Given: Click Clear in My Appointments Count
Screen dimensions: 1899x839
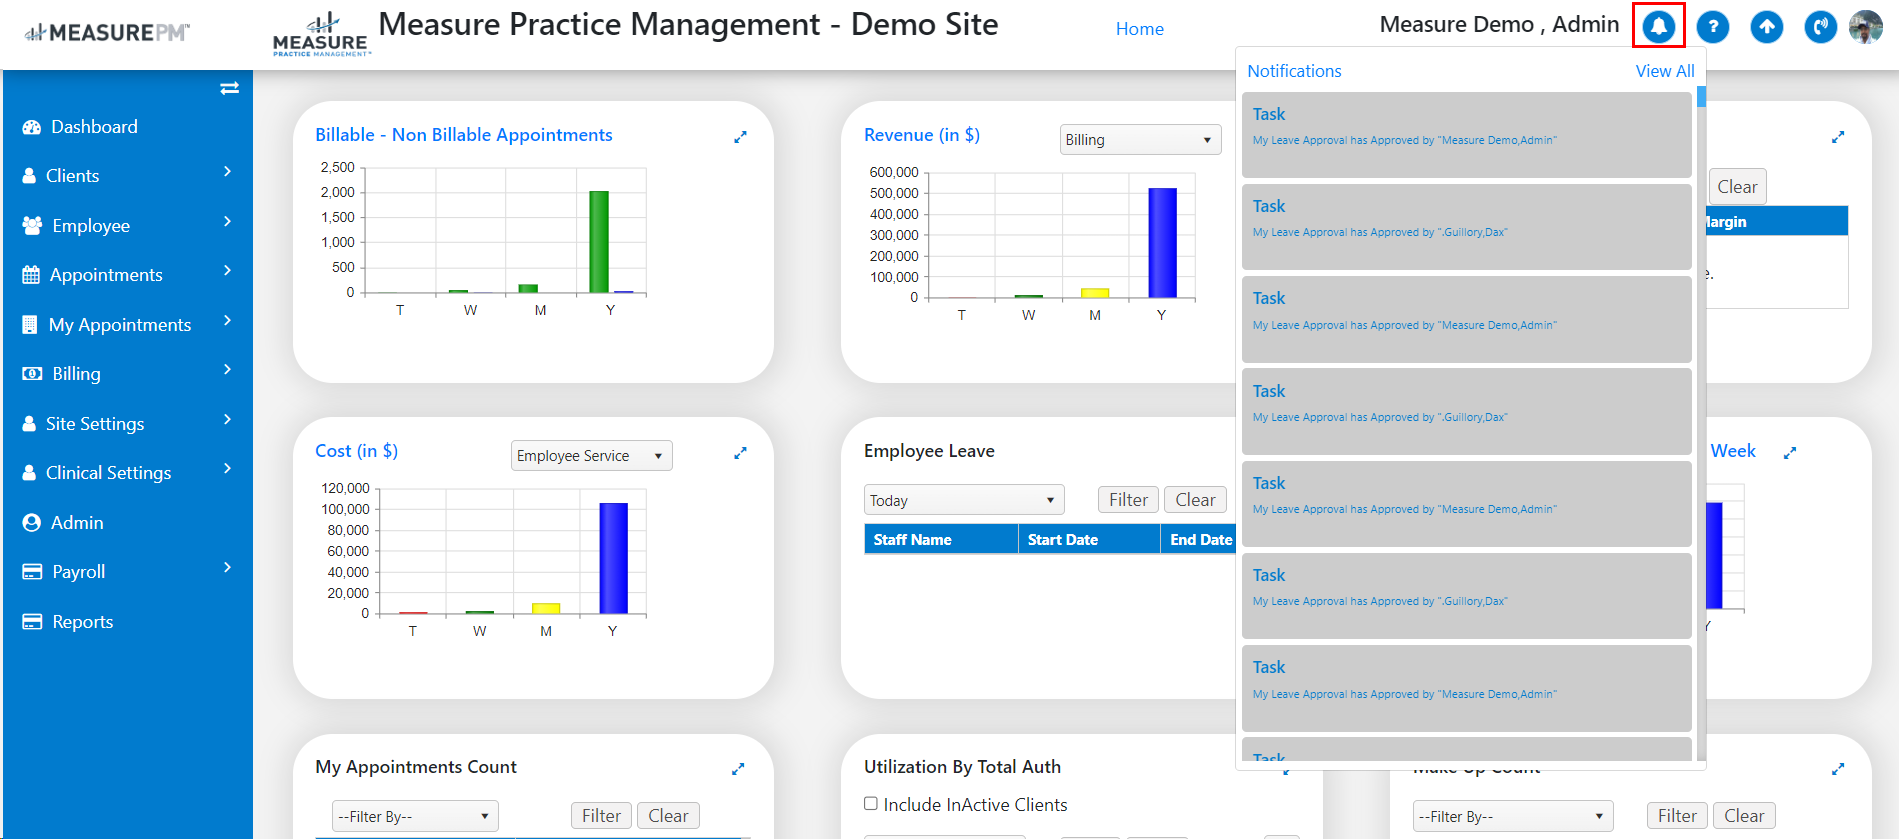Looking at the screenshot, I should (x=668, y=815).
